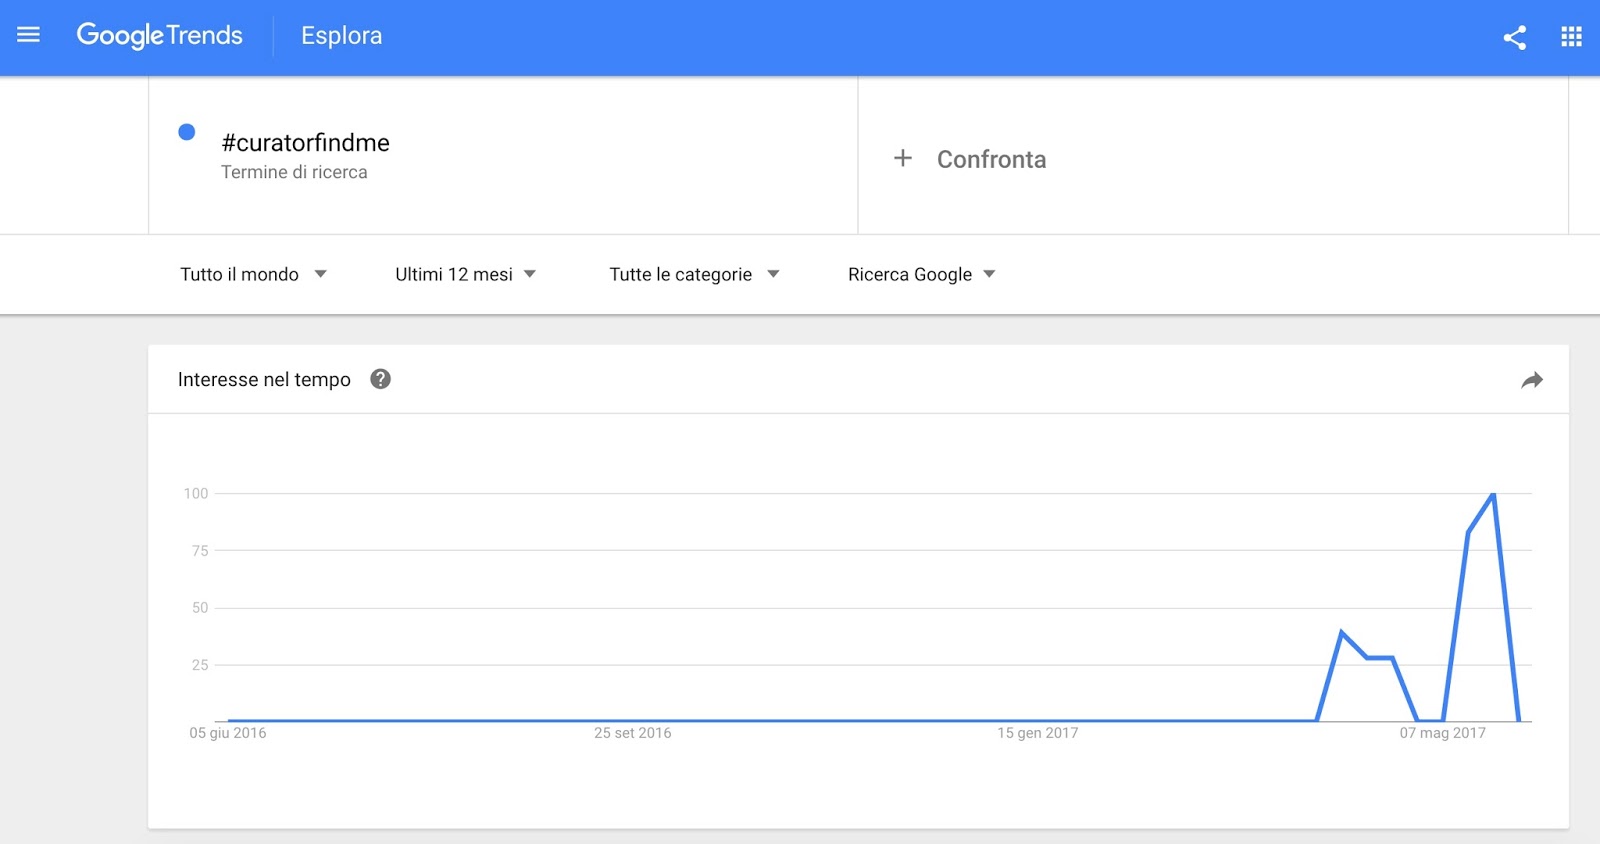Click the help icon beside Interesse nel tempo
This screenshot has height=844, width=1600.
click(380, 379)
